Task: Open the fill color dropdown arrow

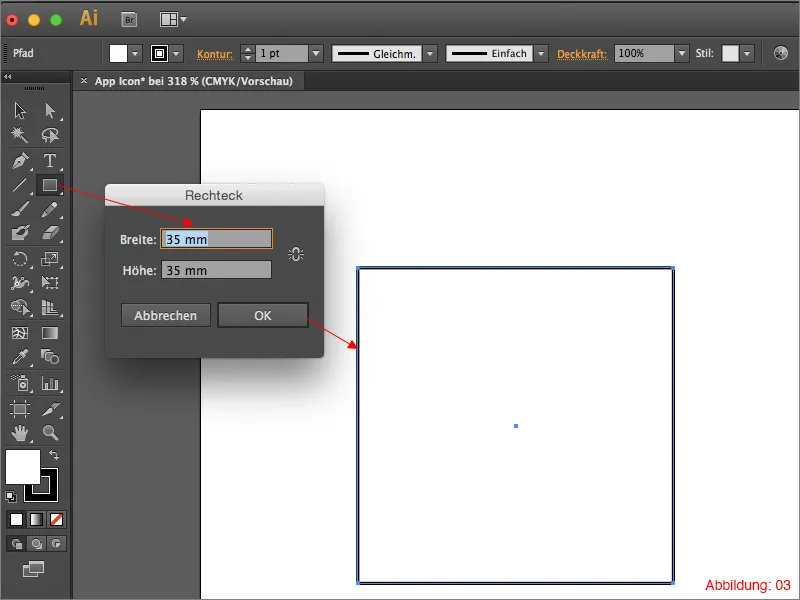Action: click(x=135, y=53)
